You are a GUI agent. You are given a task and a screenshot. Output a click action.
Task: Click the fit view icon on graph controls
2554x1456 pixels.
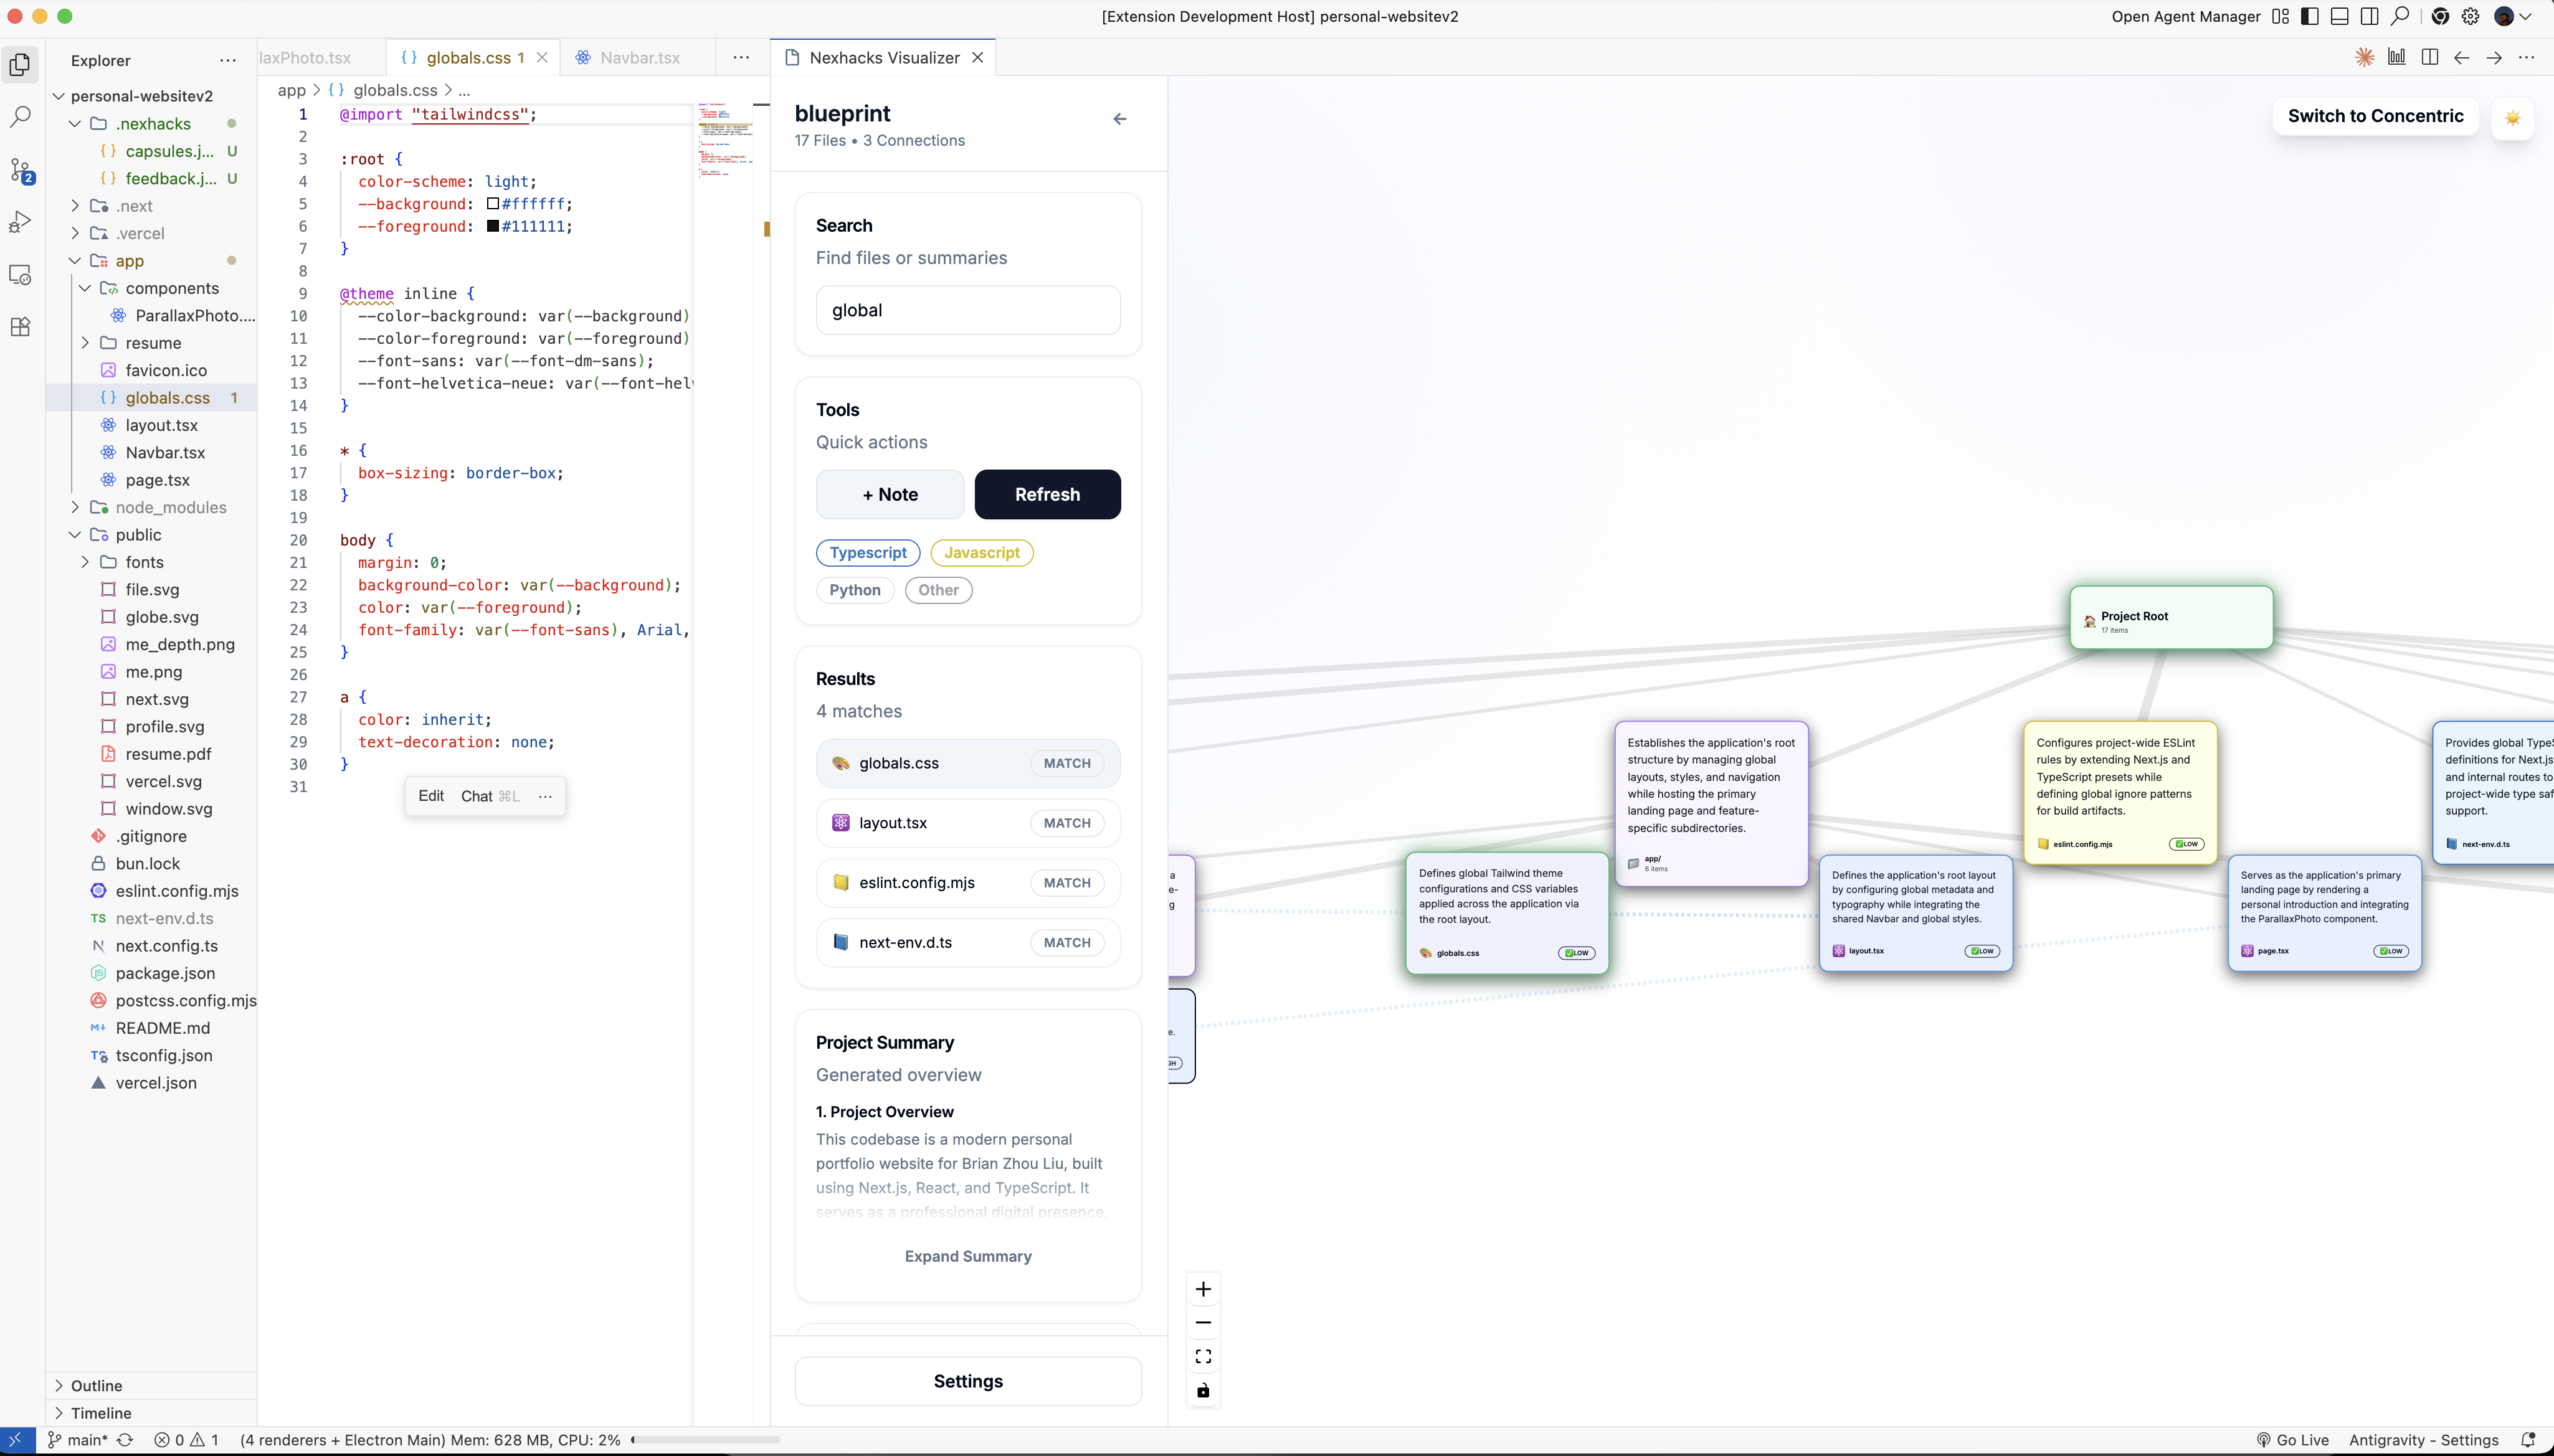point(1203,1356)
